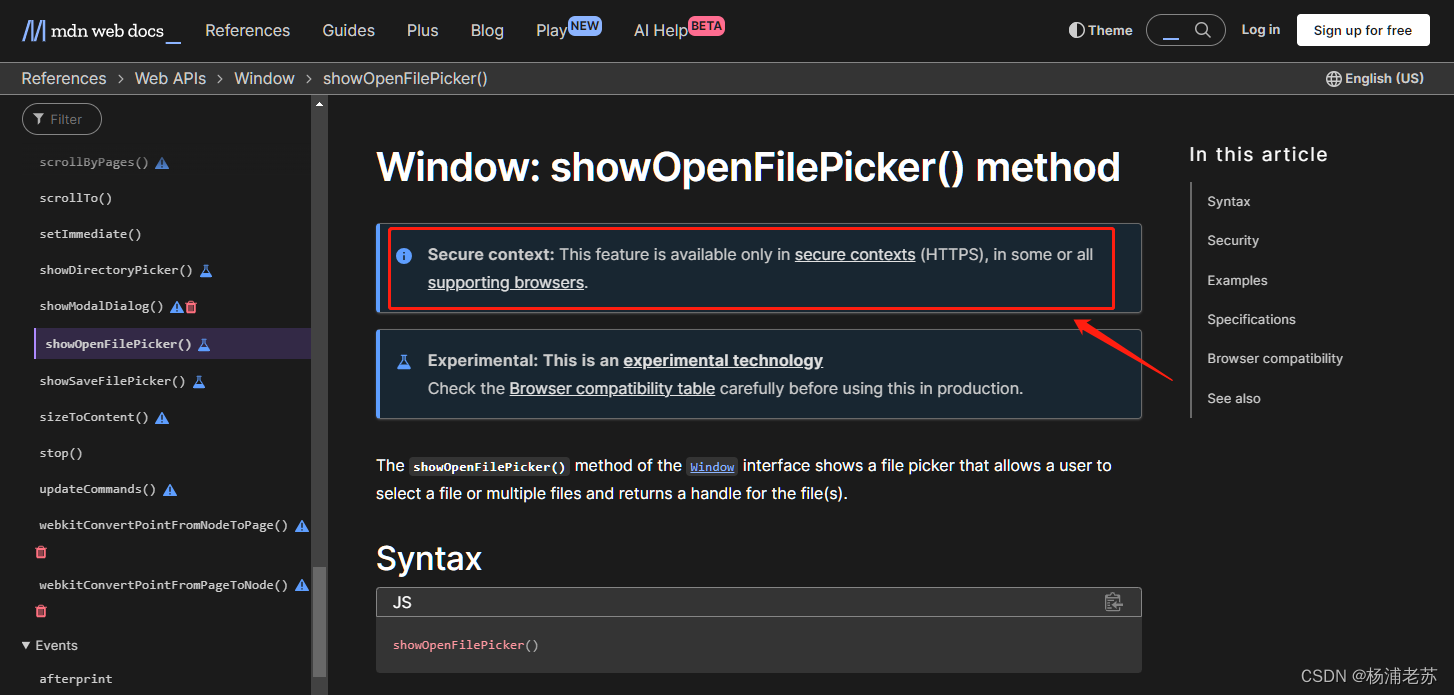Click the header search input box
The image size is (1454, 695).
1186,30
